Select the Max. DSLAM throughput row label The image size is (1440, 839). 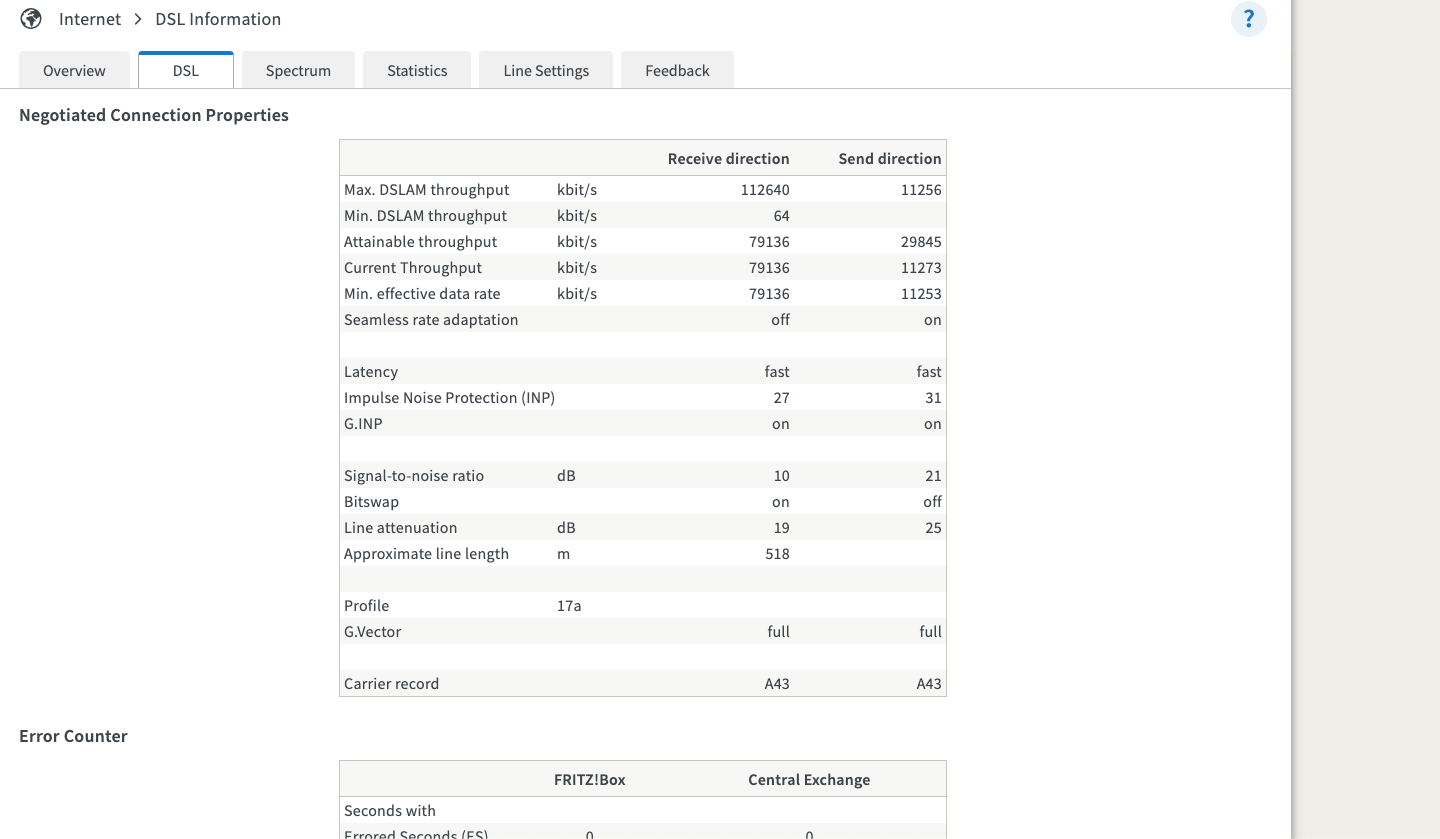(427, 190)
